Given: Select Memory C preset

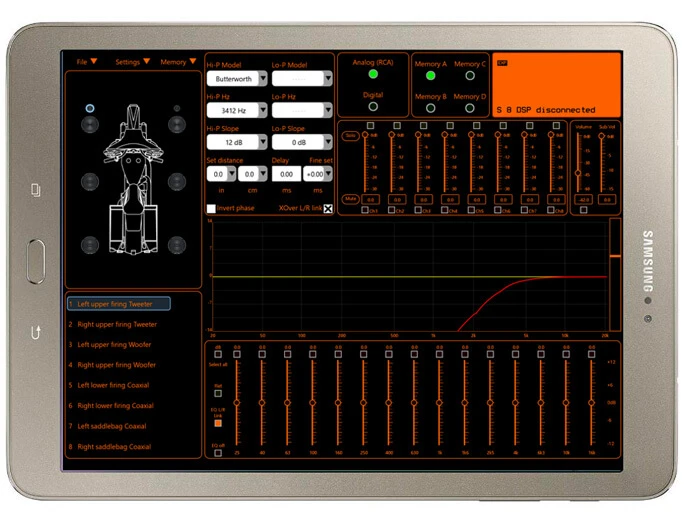Looking at the screenshot, I should tap(468, 75).
